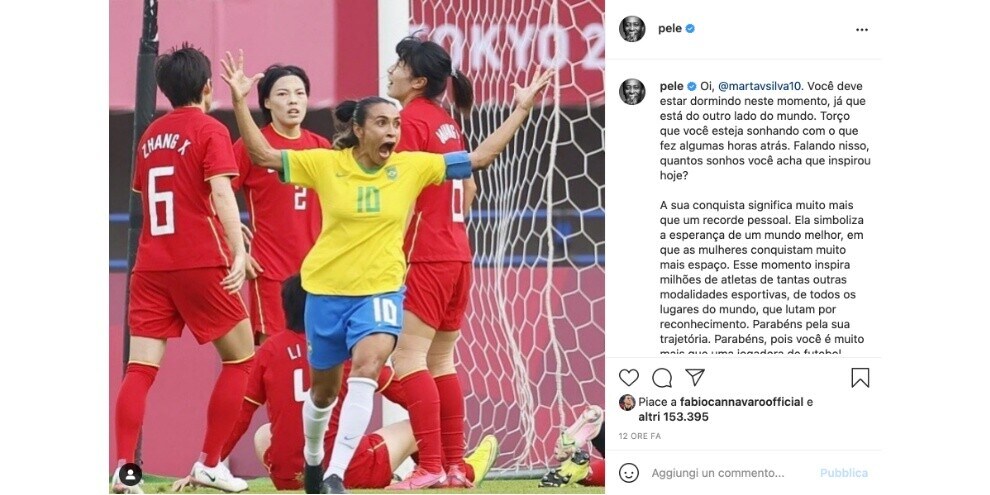The height and width of the screenshot is (495, 990).
Task: Click the Pubblica button
Action: [844, 473]
